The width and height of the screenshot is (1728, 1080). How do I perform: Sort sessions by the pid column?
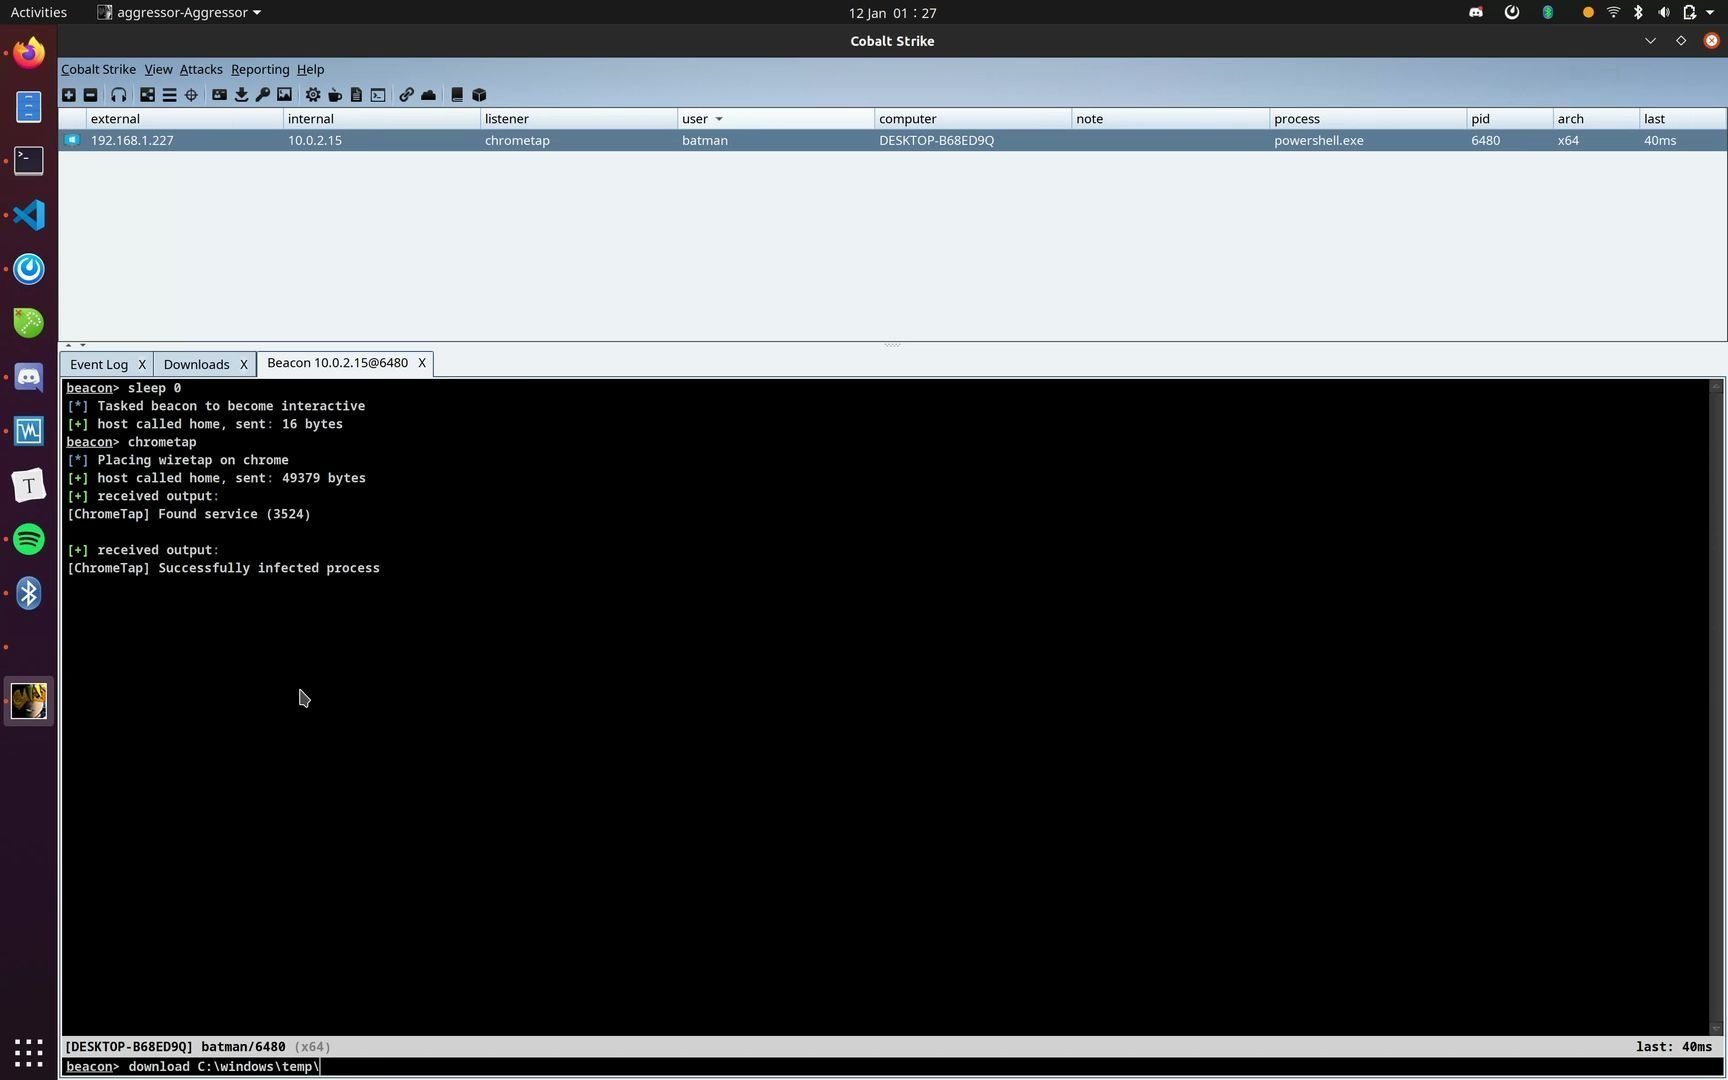[1509, 118]
